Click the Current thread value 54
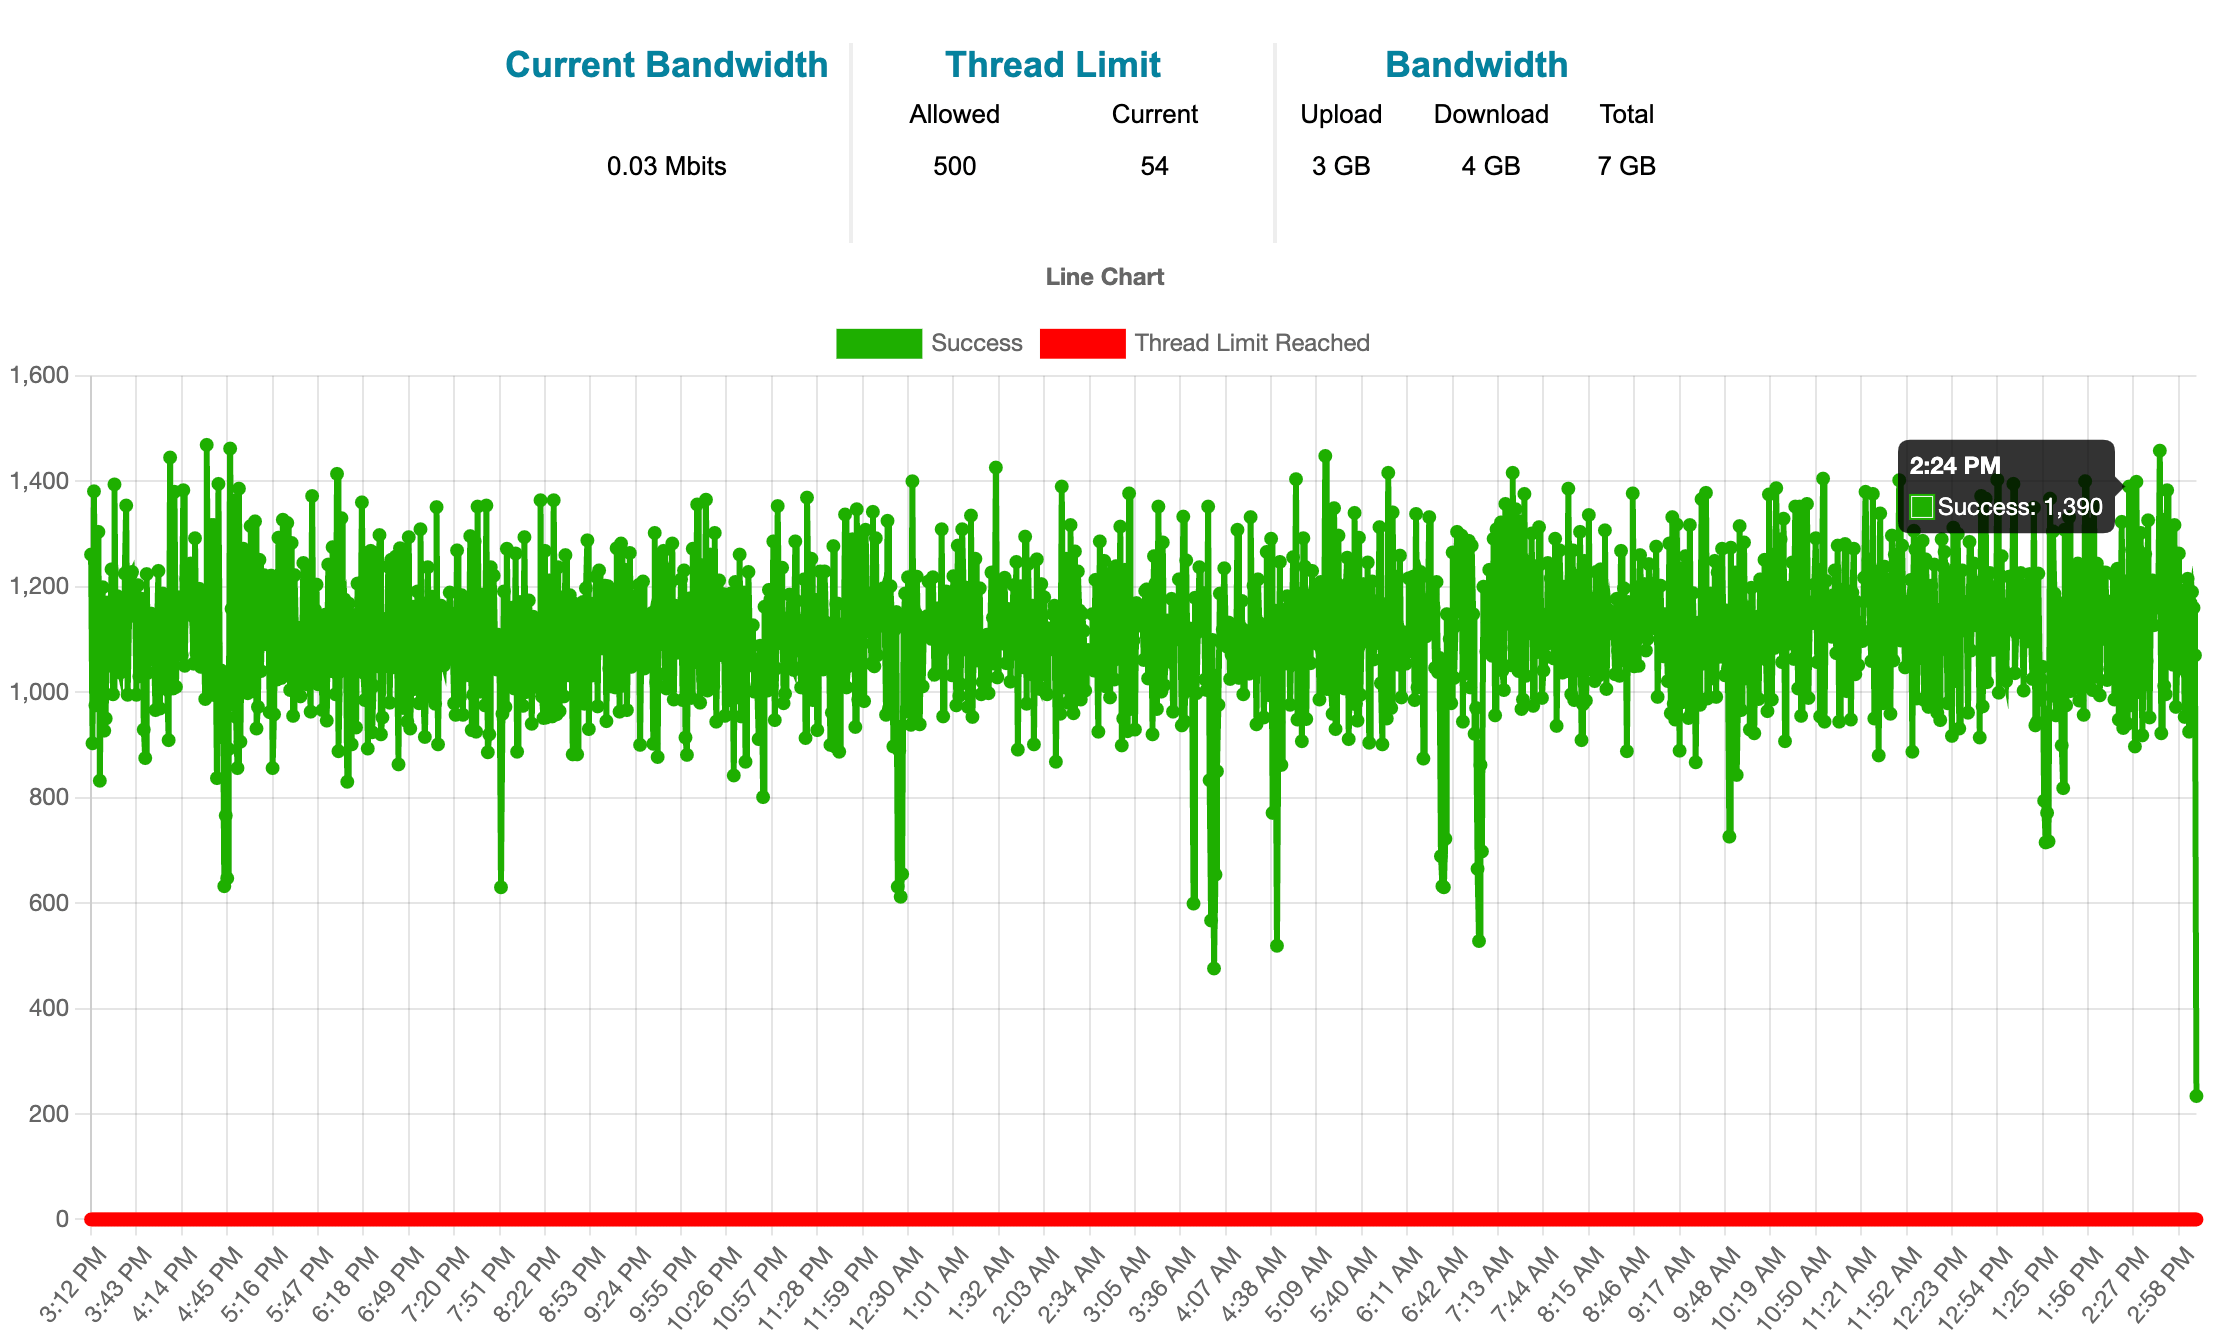The width and height of the screenshot is (2232, 1338). tap(1154, 166)
